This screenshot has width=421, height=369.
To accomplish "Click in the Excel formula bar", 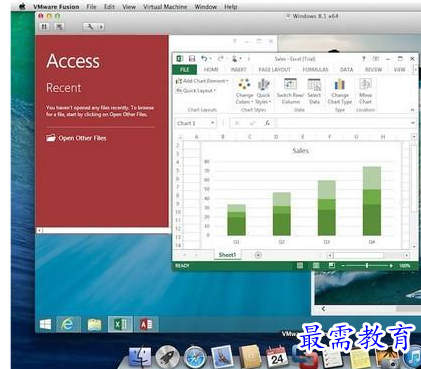I will [343, 123].
